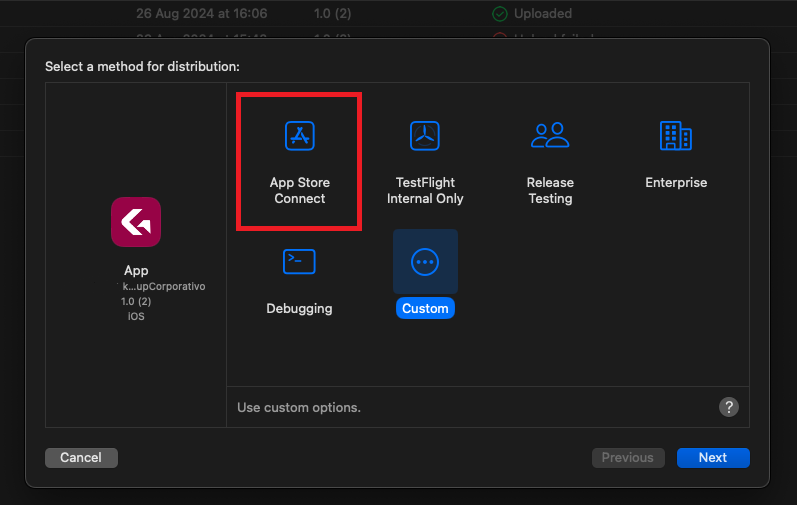Click the "App Store Connect" label text

pos(300,190)
